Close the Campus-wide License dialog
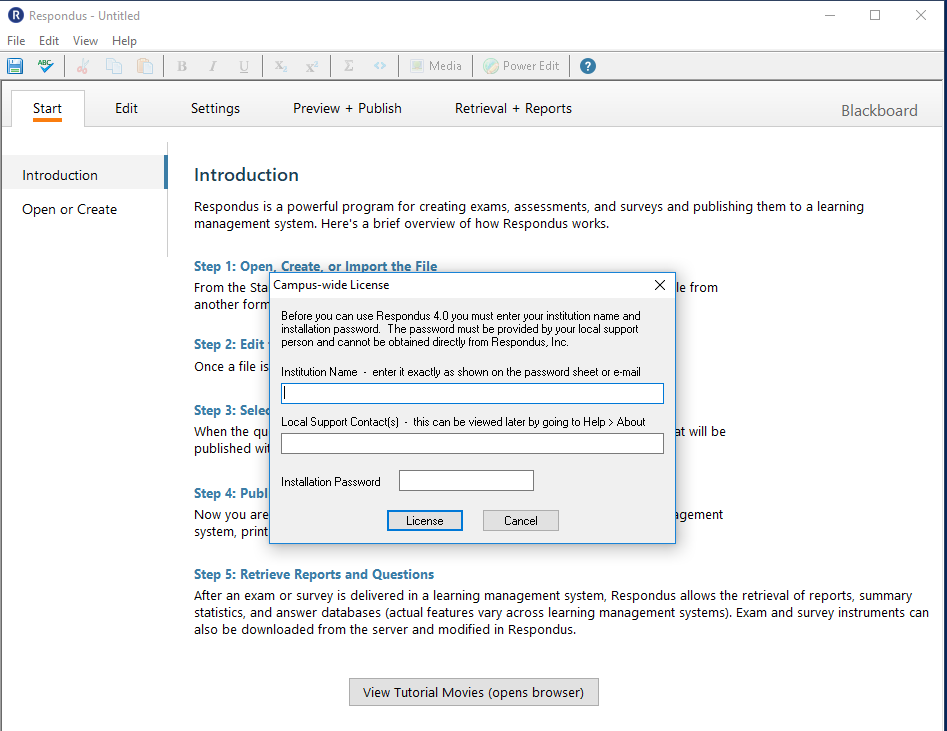Screen dimensions: 947x731 pyautogui.click(x=660, y=285)
